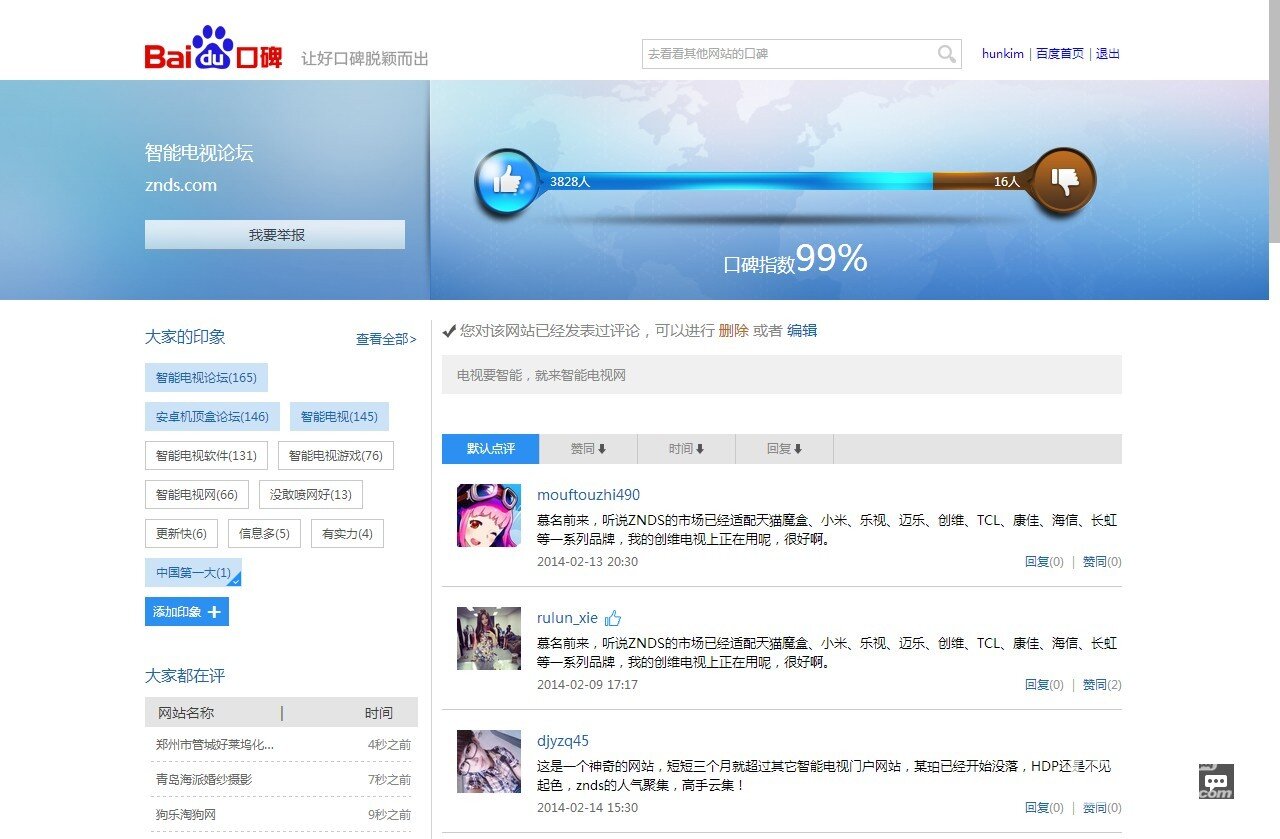Click the 2014-02-14 15:30 timestamp
The image size is (1280, 839).
[587, 808]
